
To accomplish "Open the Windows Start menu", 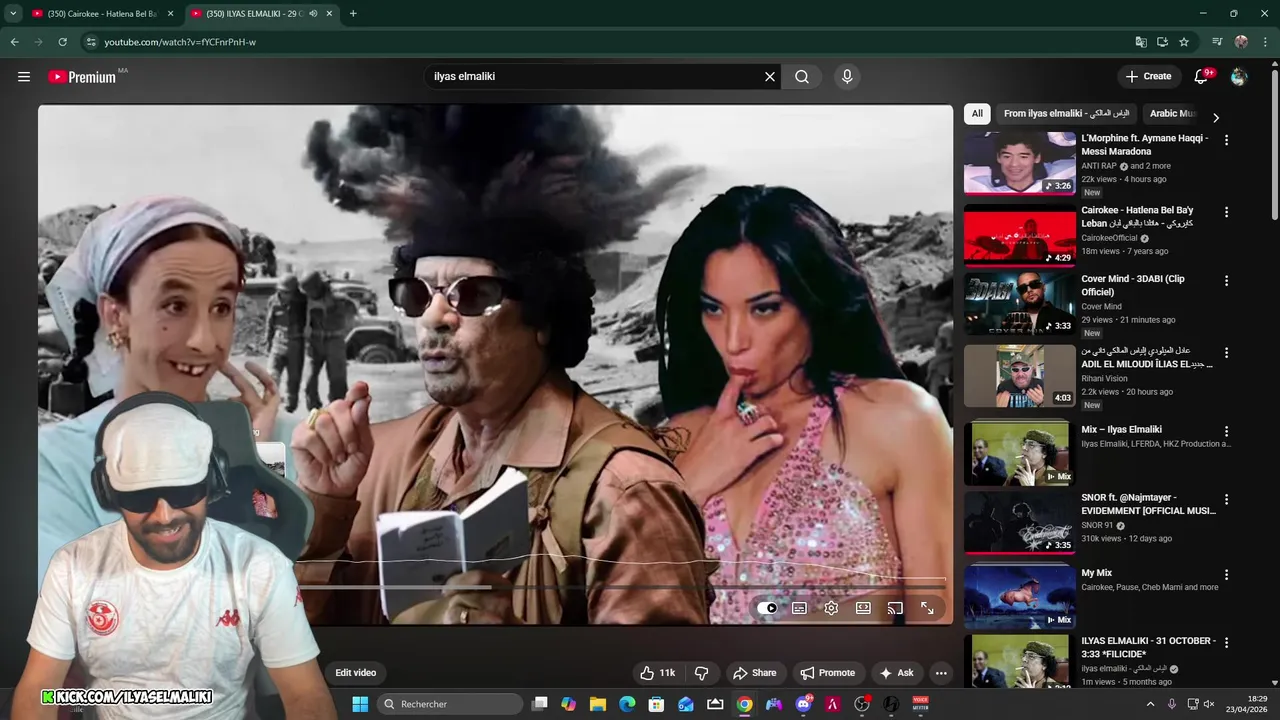I will pos(360,704).
